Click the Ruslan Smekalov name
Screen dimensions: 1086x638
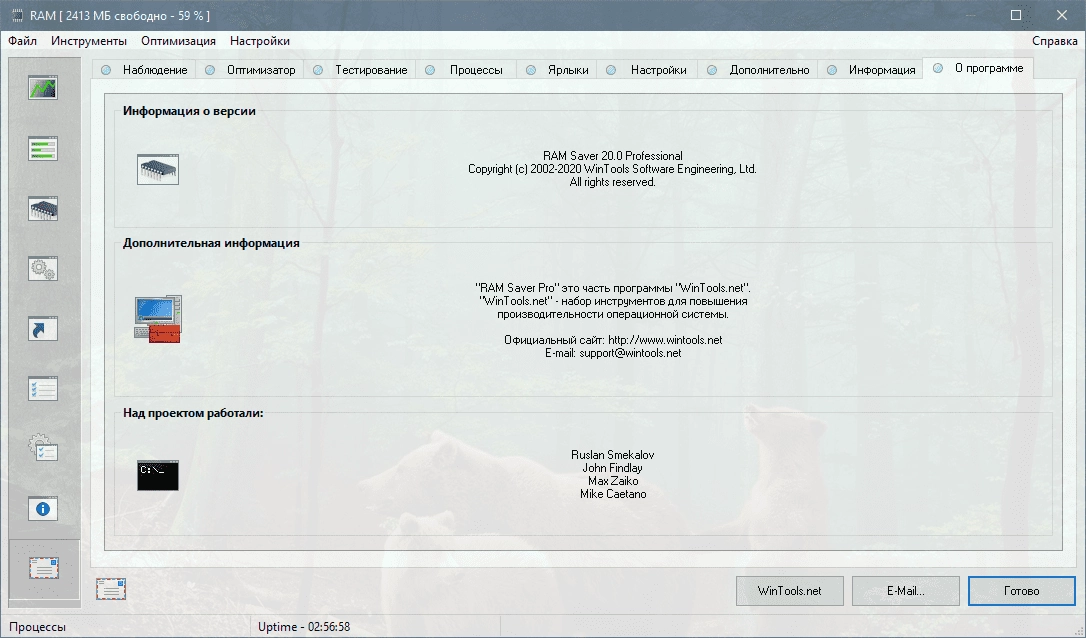(613, 455)
